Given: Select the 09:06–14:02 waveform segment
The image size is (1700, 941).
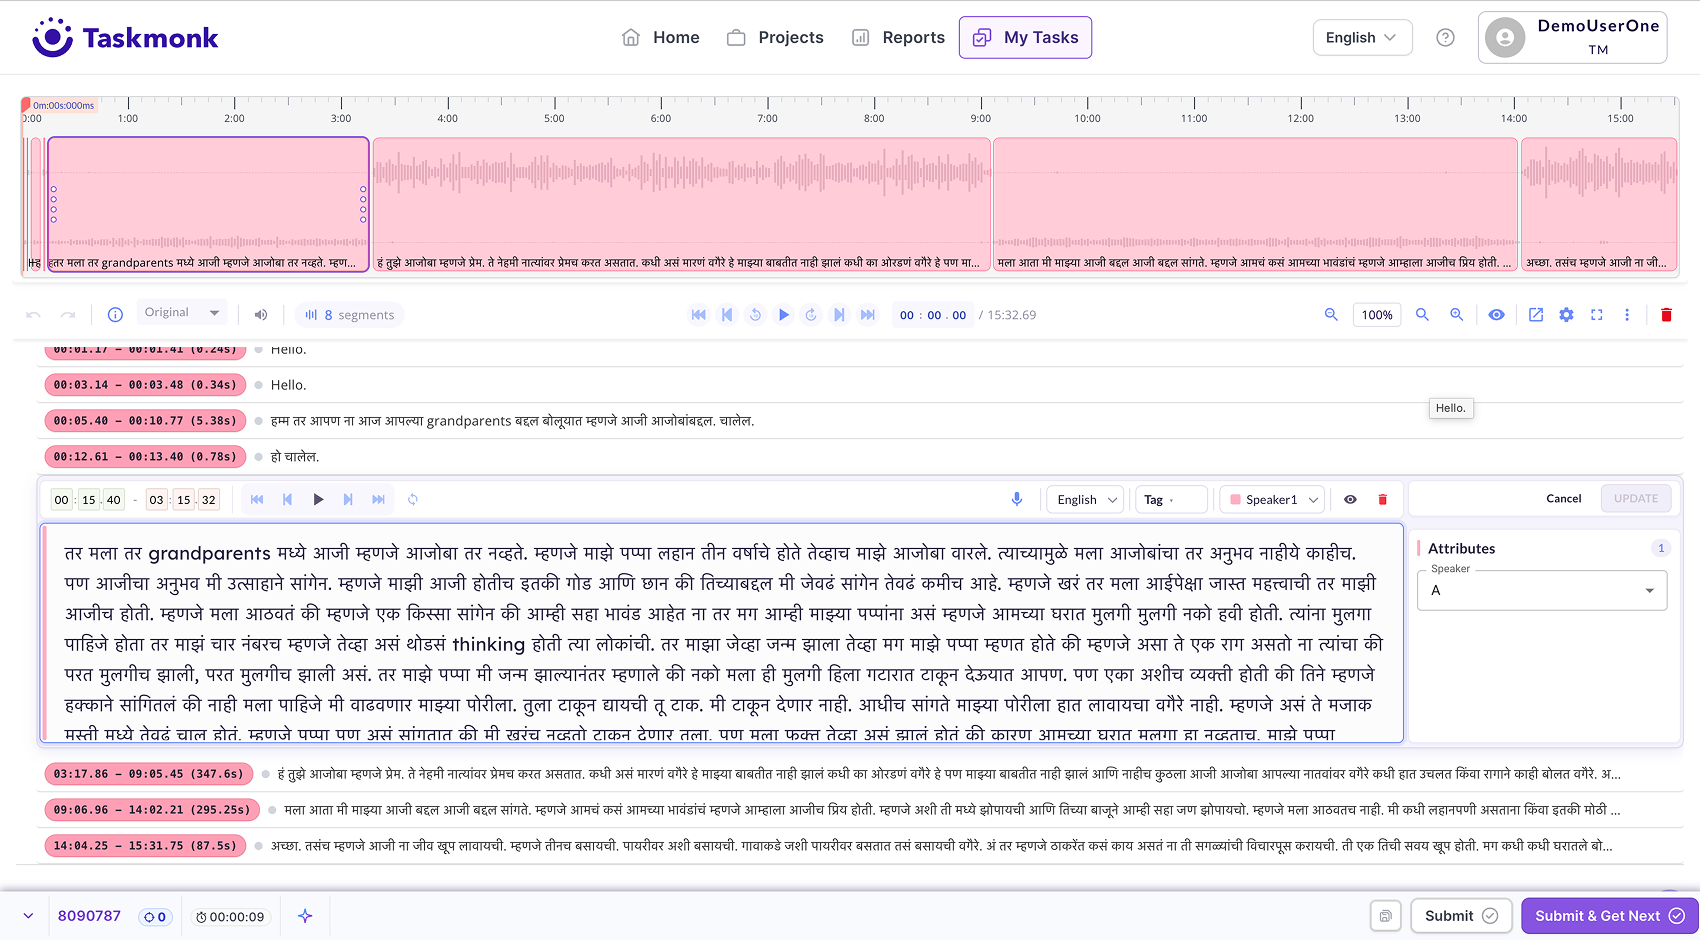Looking at the screenshot, I should pyautogui.click(x=1255, y=204).
